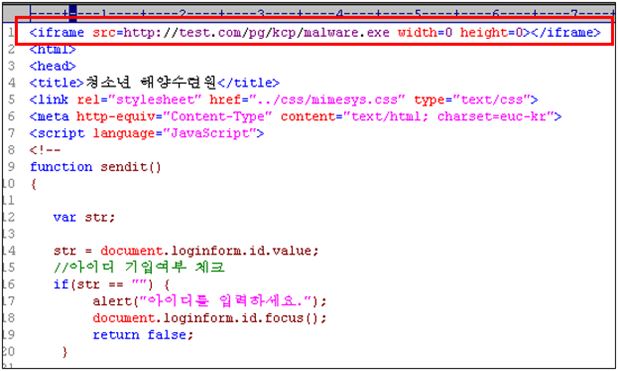Click line number 5 in the gutter
Image resolution: width=618 pixels, height=371 pixels.
click(11, 99)
